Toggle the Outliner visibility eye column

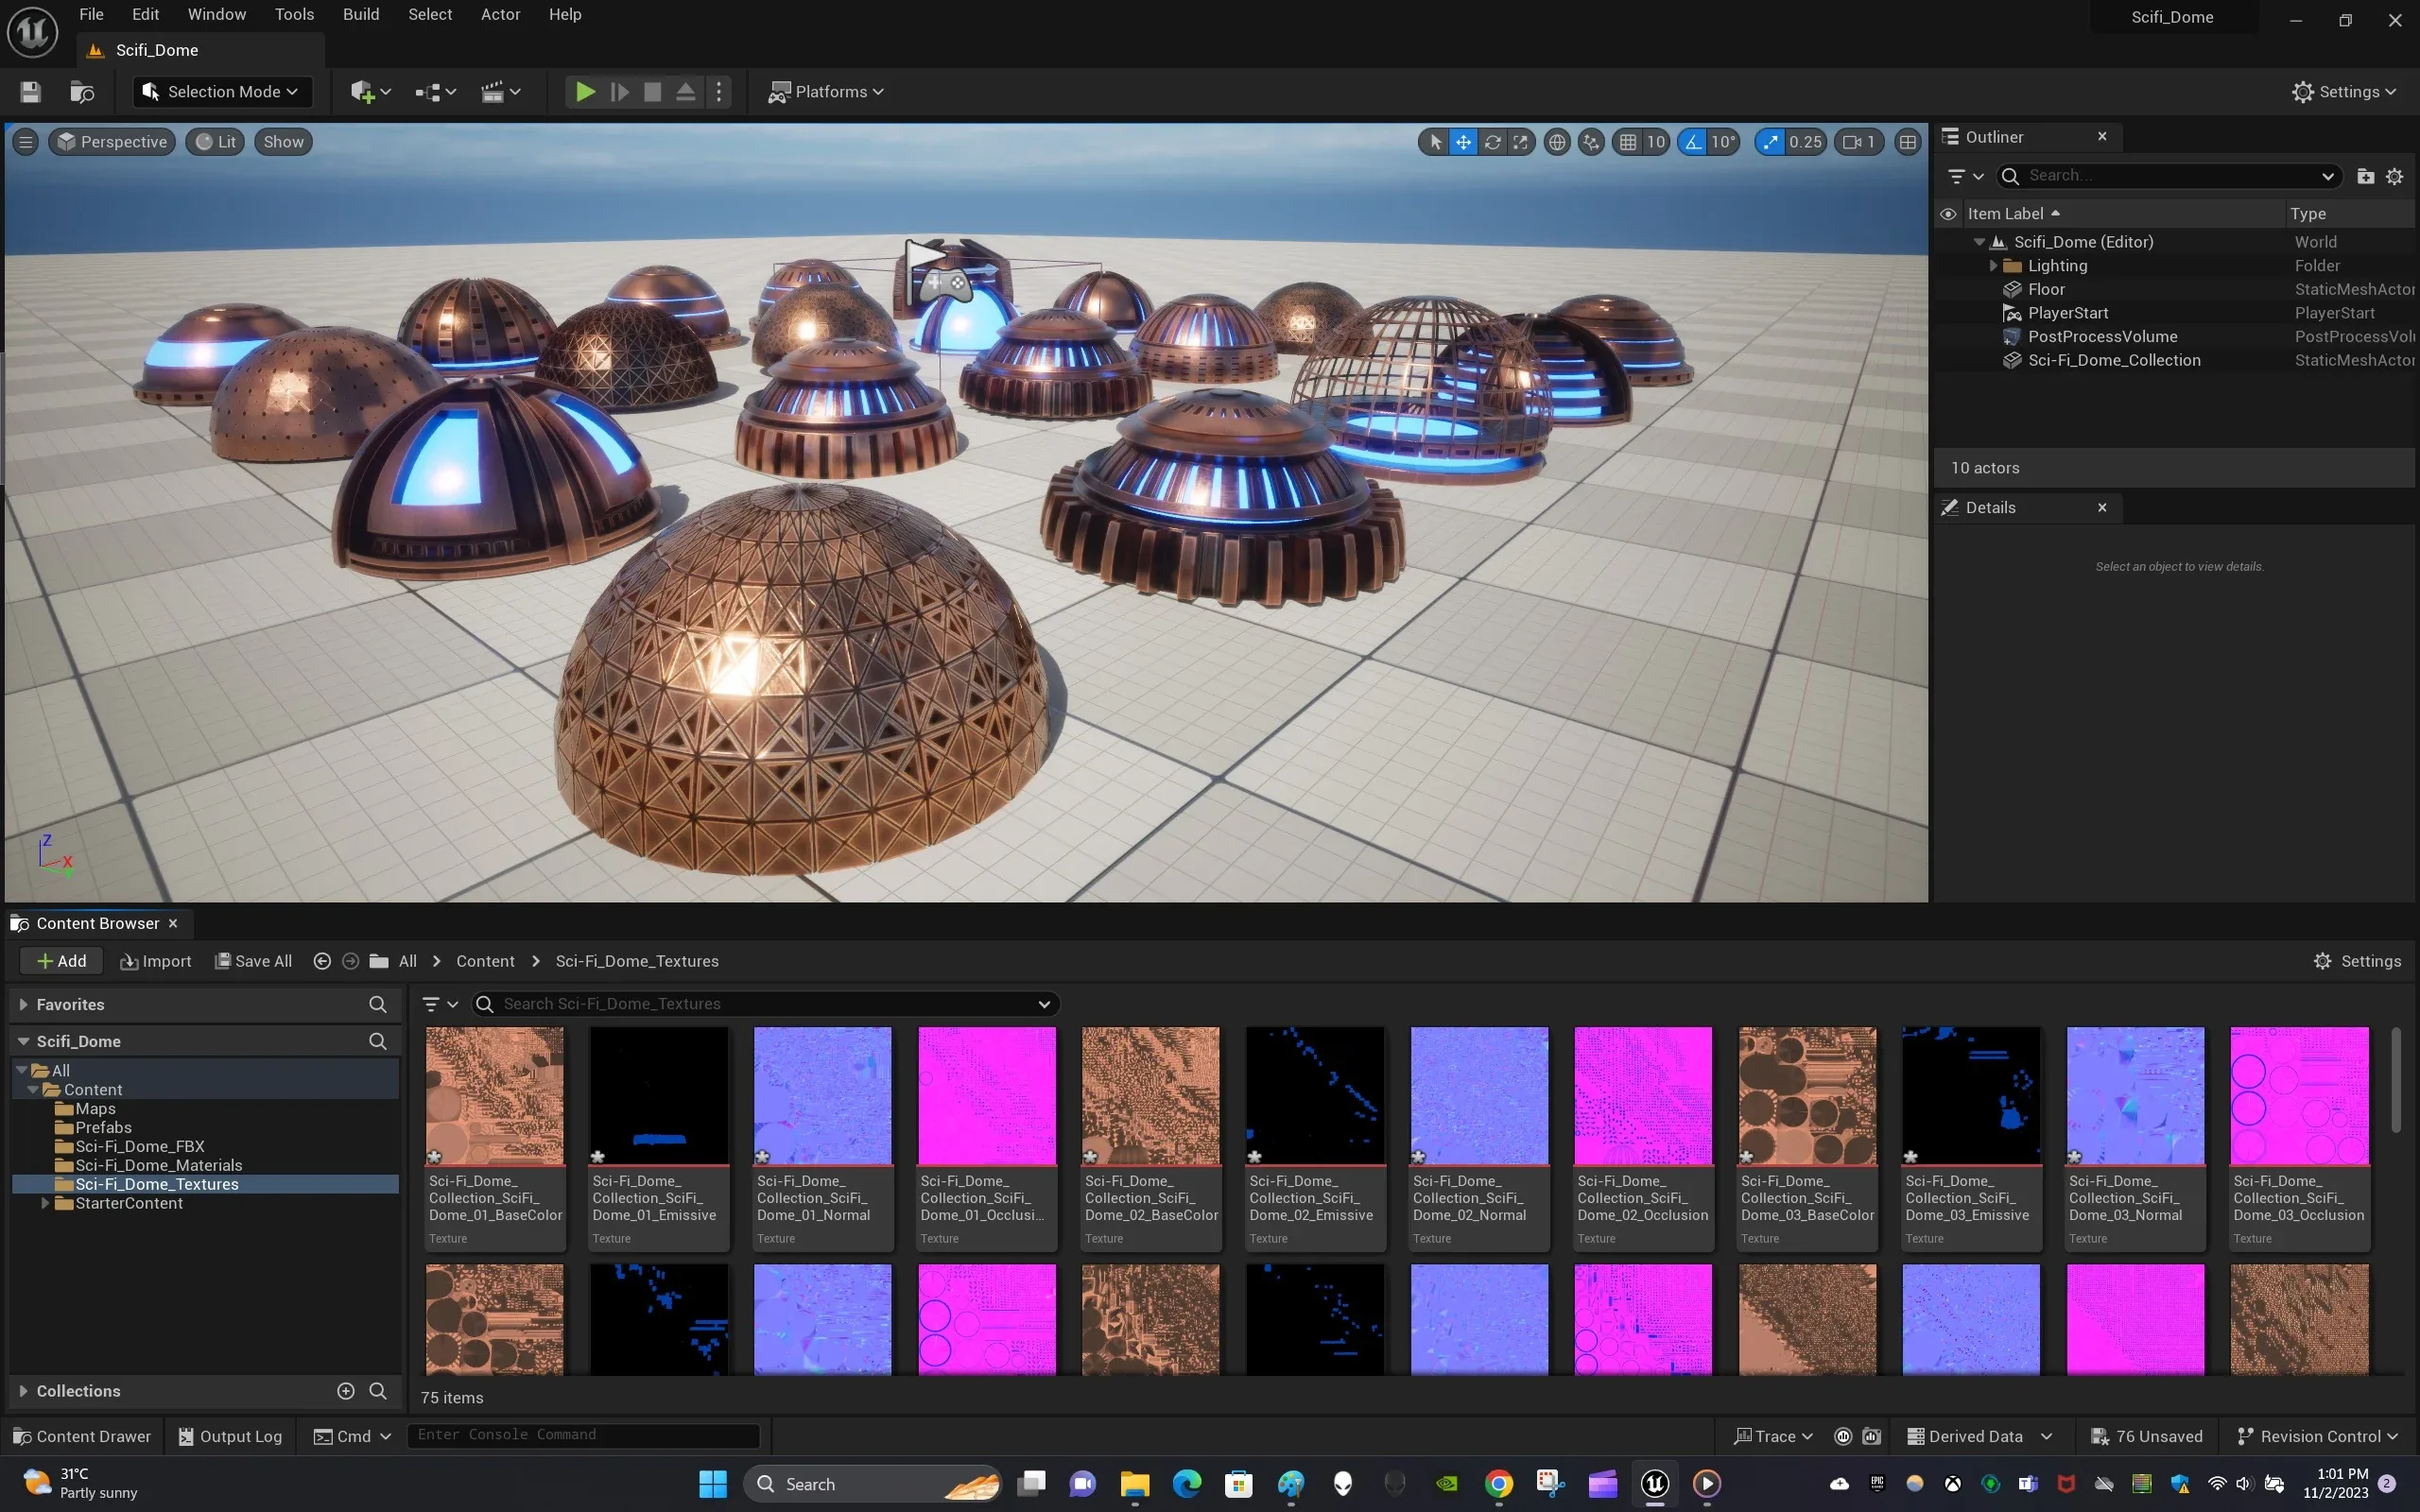coord(1948,214)
